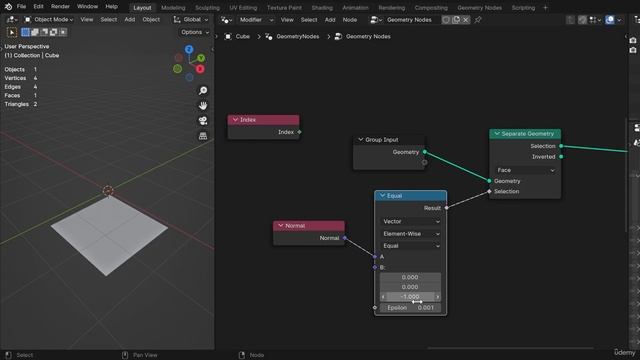640x360 pixels.
Task: Open the 3D viewport editor type selector
Action: tap(11, 20)
